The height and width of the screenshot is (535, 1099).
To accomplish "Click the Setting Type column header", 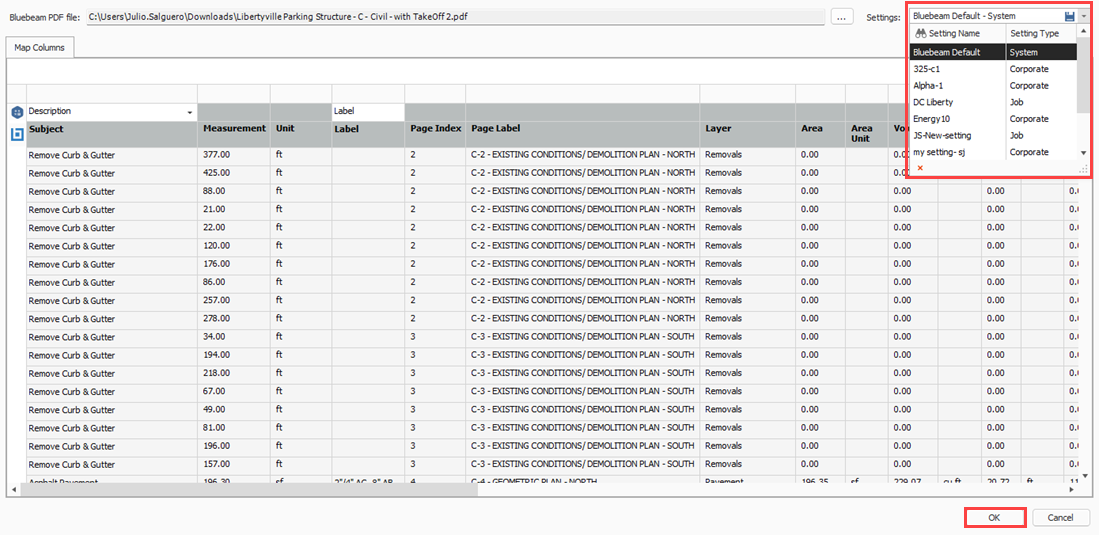I will pos(1034,34).
